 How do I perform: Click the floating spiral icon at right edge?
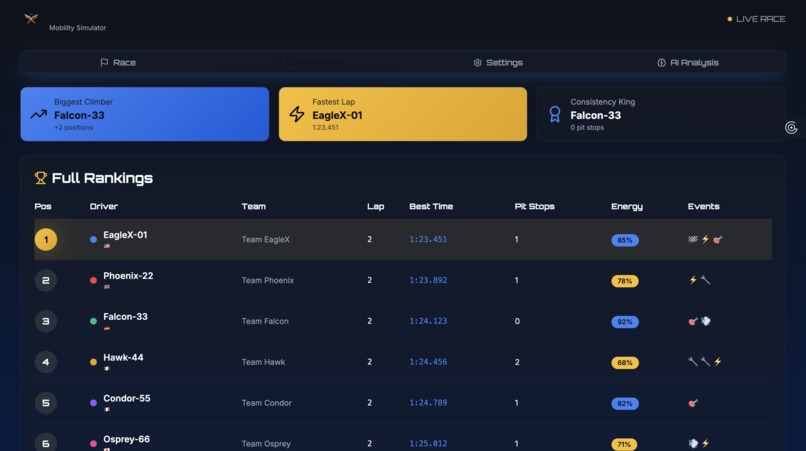point(791,128)
